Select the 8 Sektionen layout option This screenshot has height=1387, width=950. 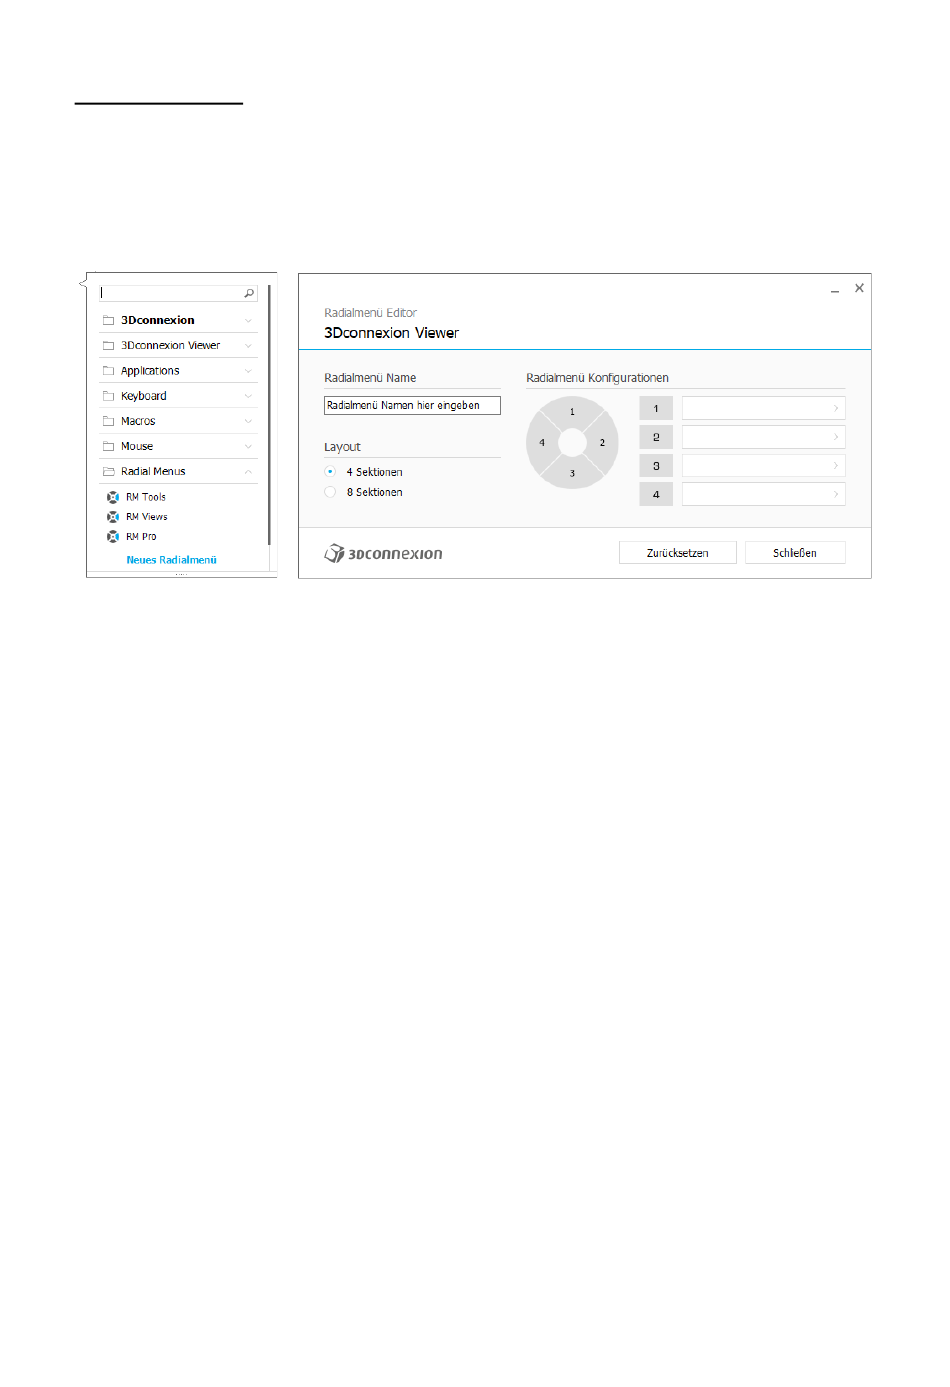pos(330,492)
